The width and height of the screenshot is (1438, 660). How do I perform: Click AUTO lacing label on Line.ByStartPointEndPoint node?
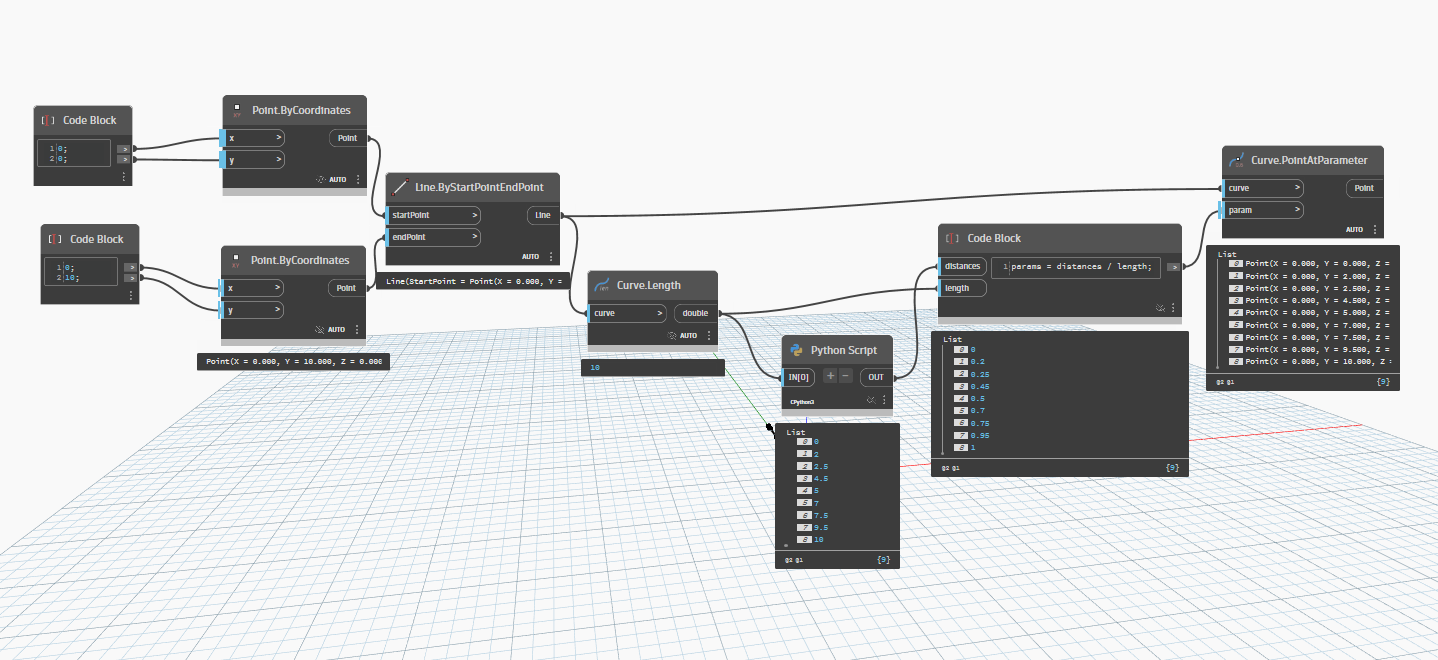[530, 256]
